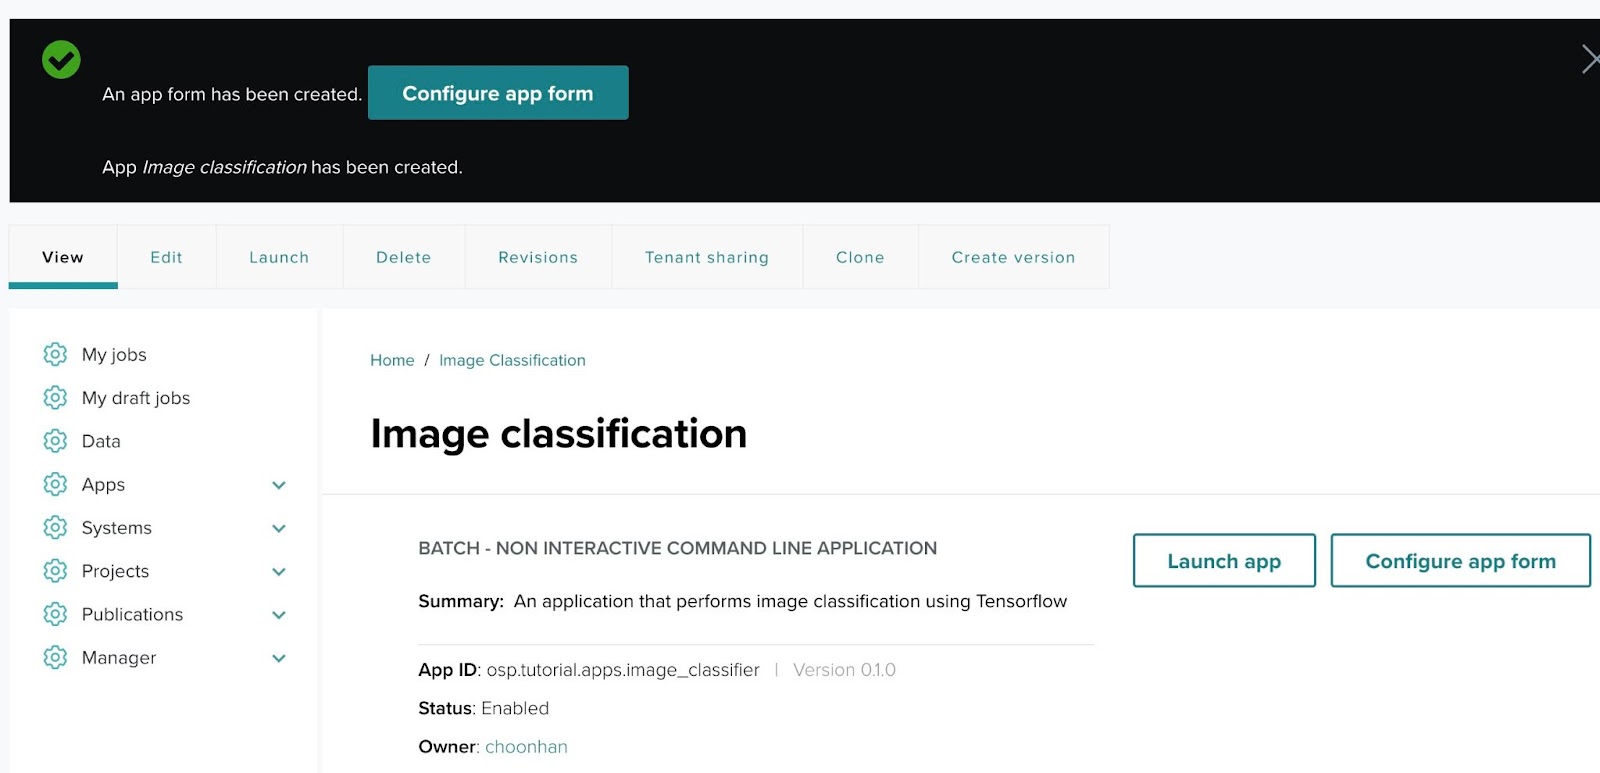Open the Revisions tab
Image resolution: width=1600 pixels, height=773 pixels.
[x=538, y=257]
